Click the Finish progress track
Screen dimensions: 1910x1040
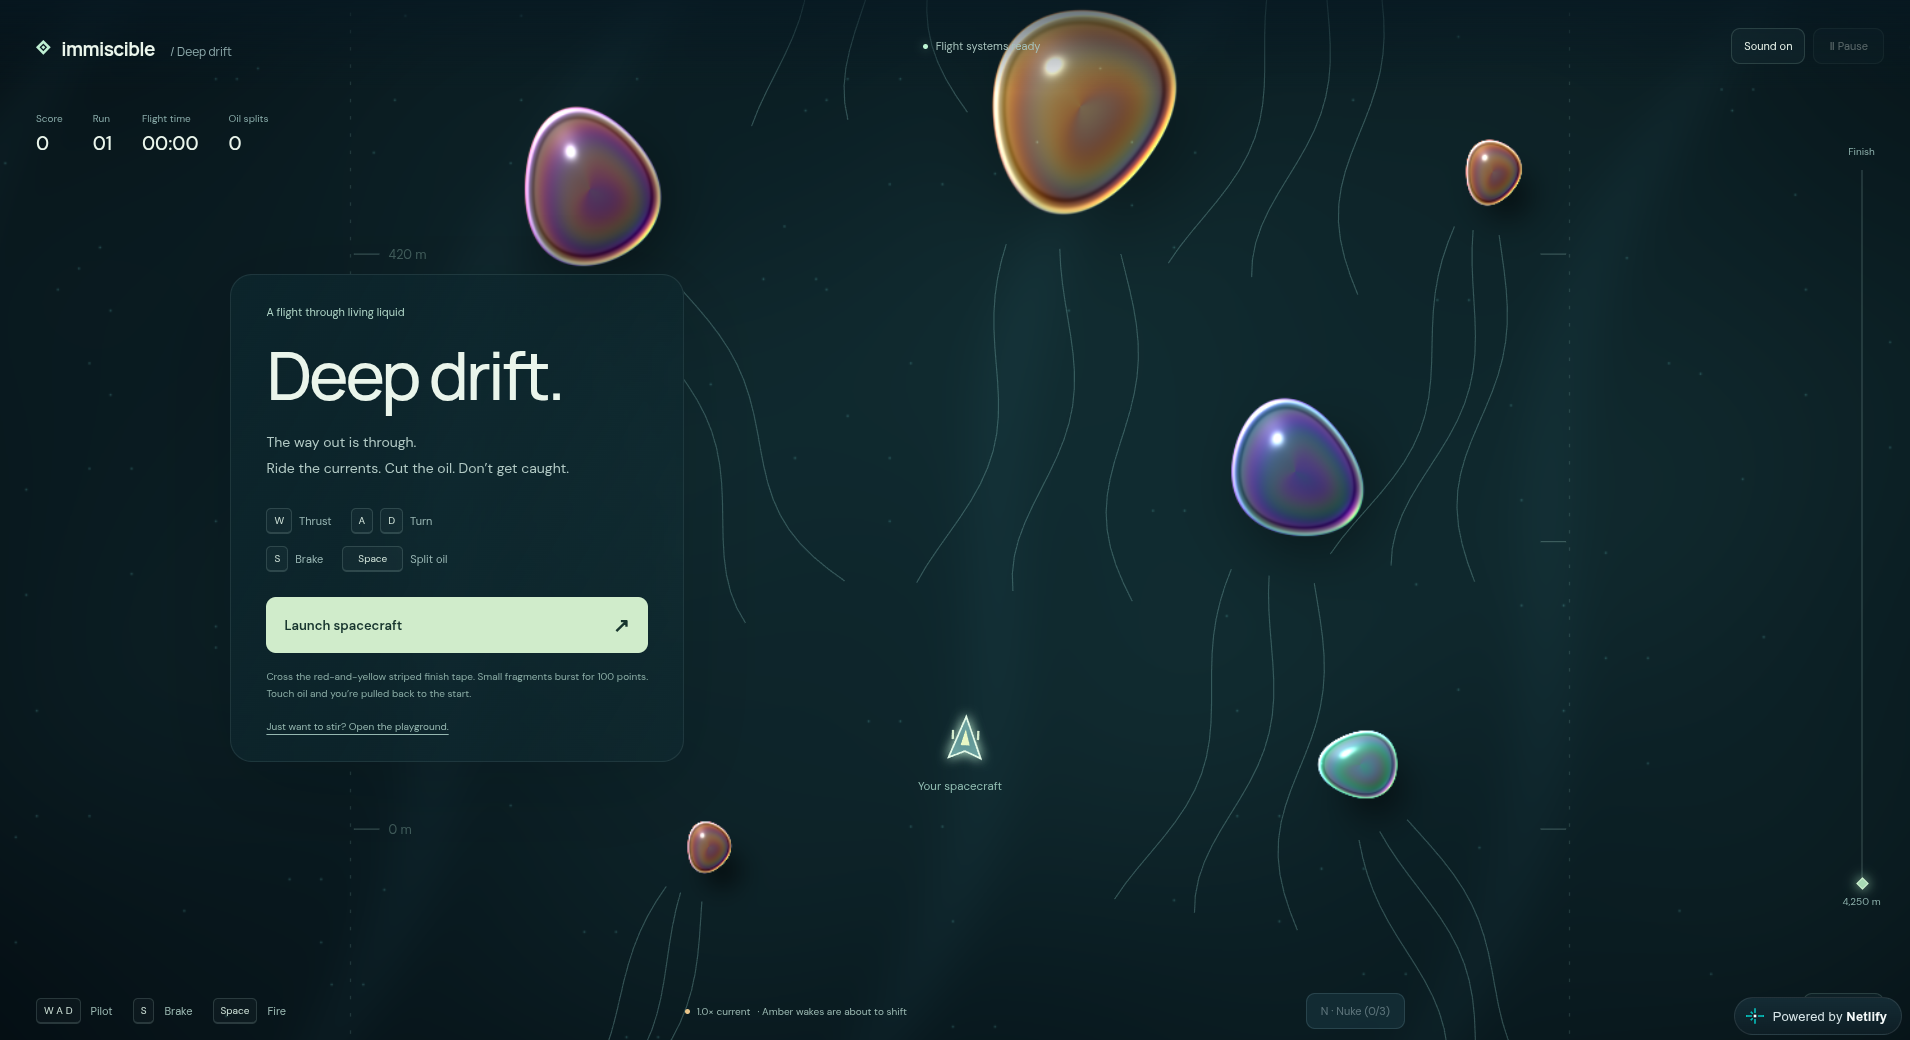[1862, 527]
